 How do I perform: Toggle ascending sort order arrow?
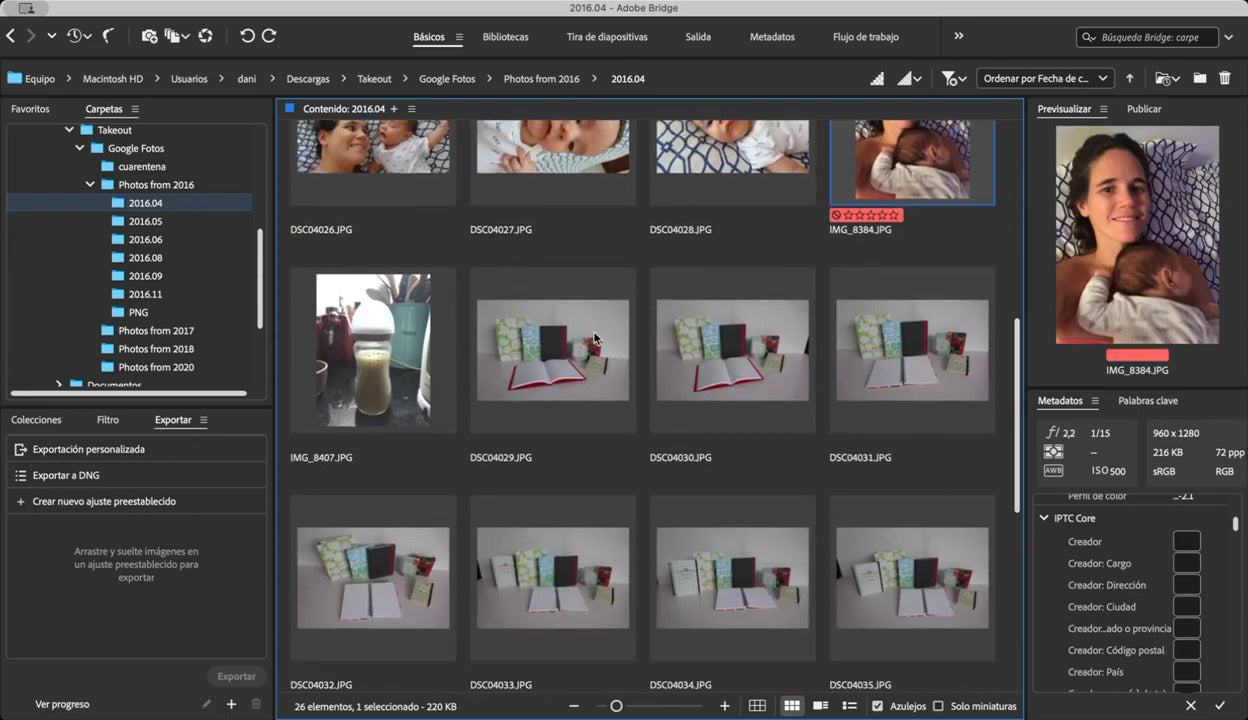(x=1130, y=78)
